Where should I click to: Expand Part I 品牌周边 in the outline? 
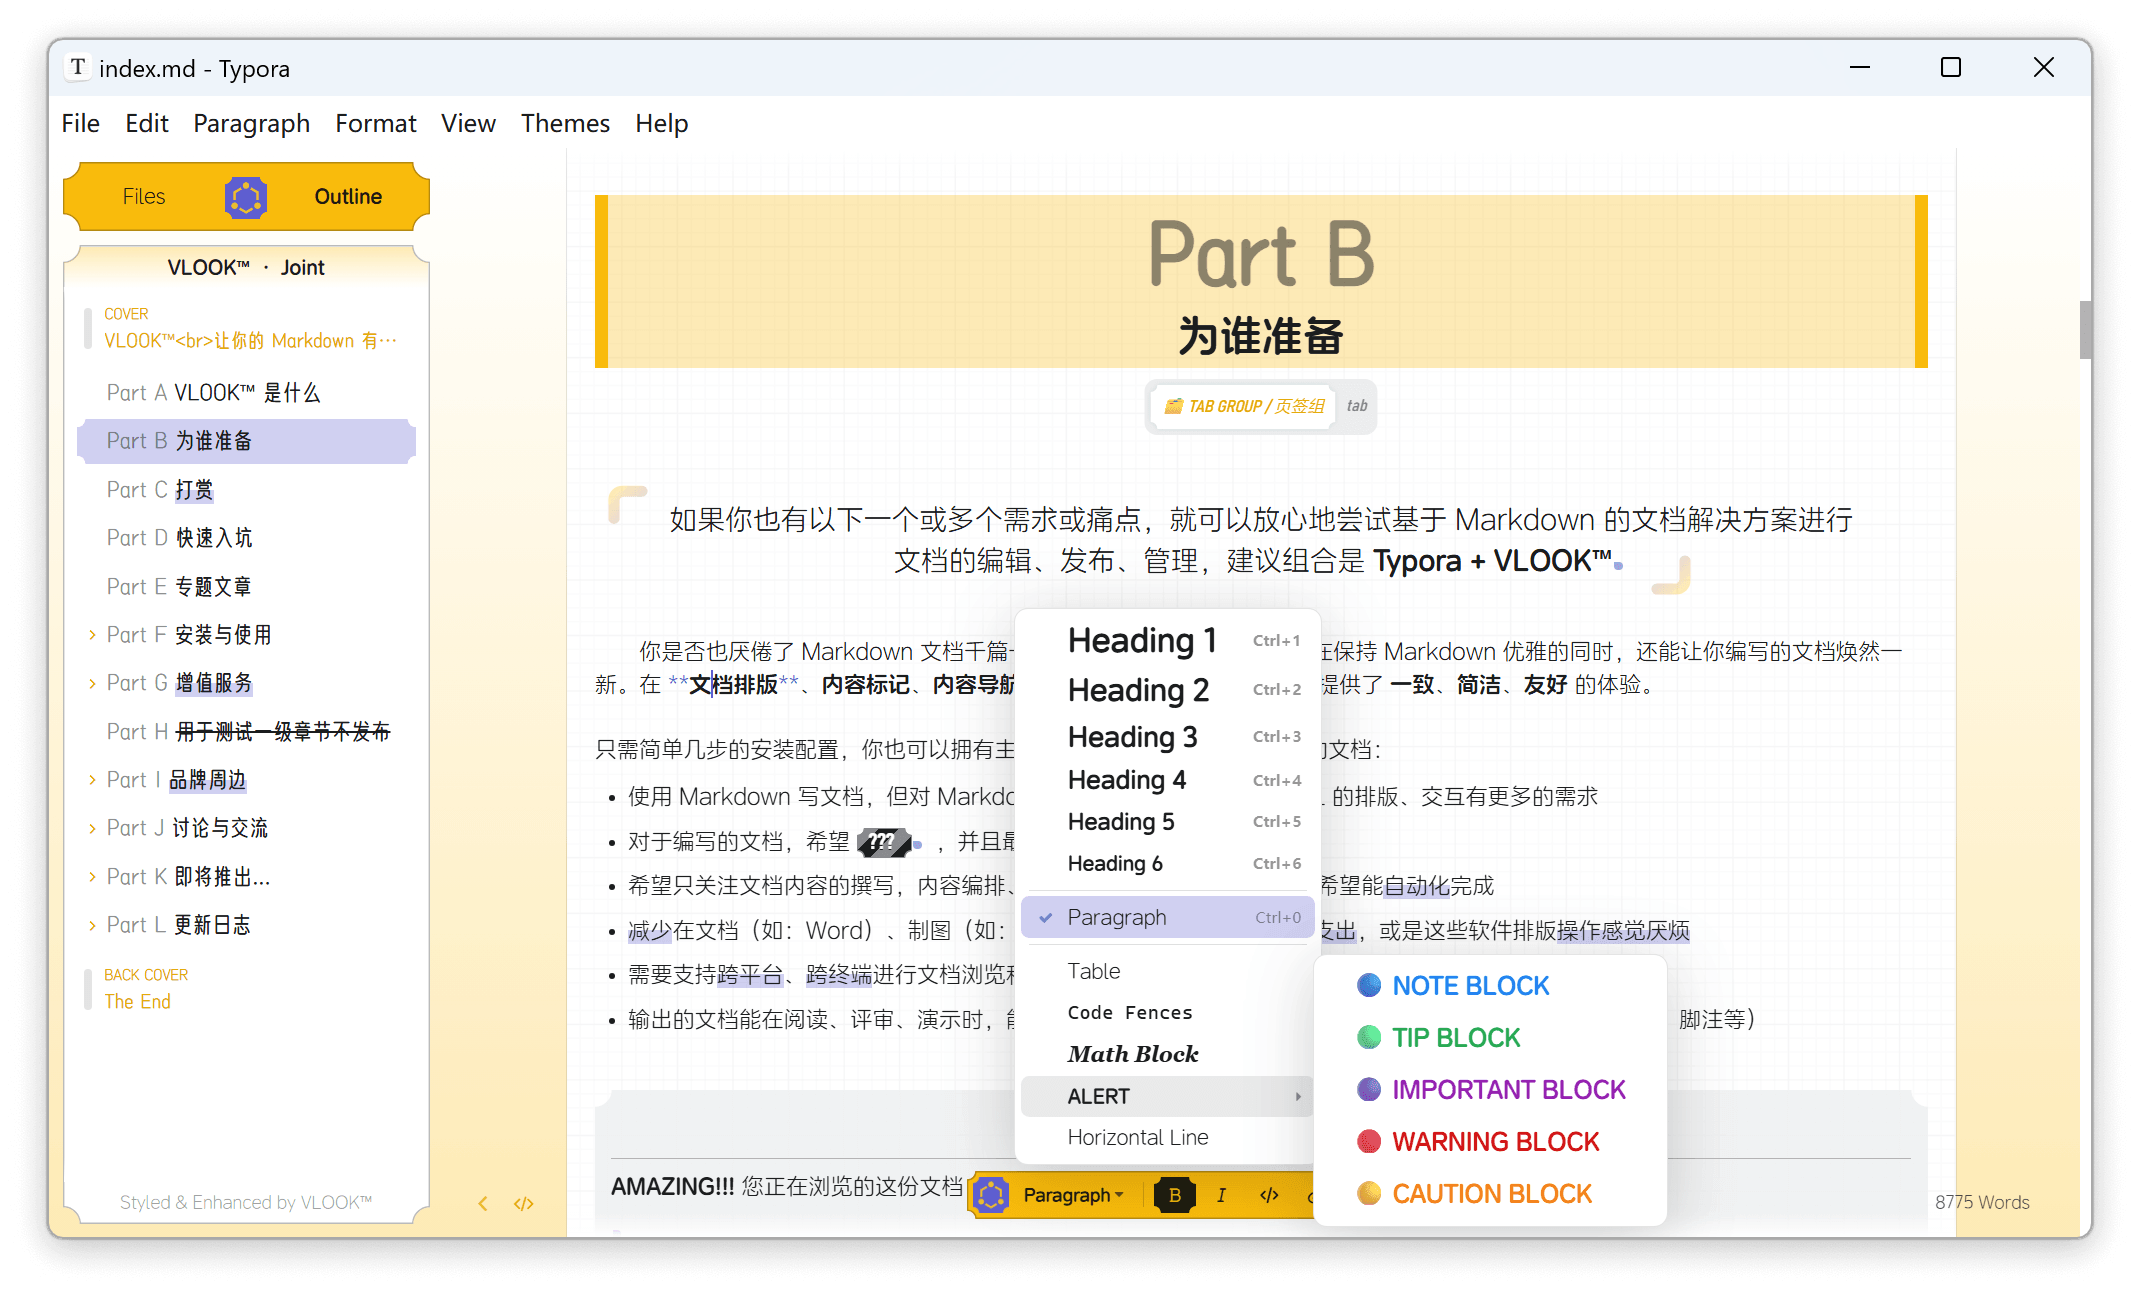tap(92, 780)
